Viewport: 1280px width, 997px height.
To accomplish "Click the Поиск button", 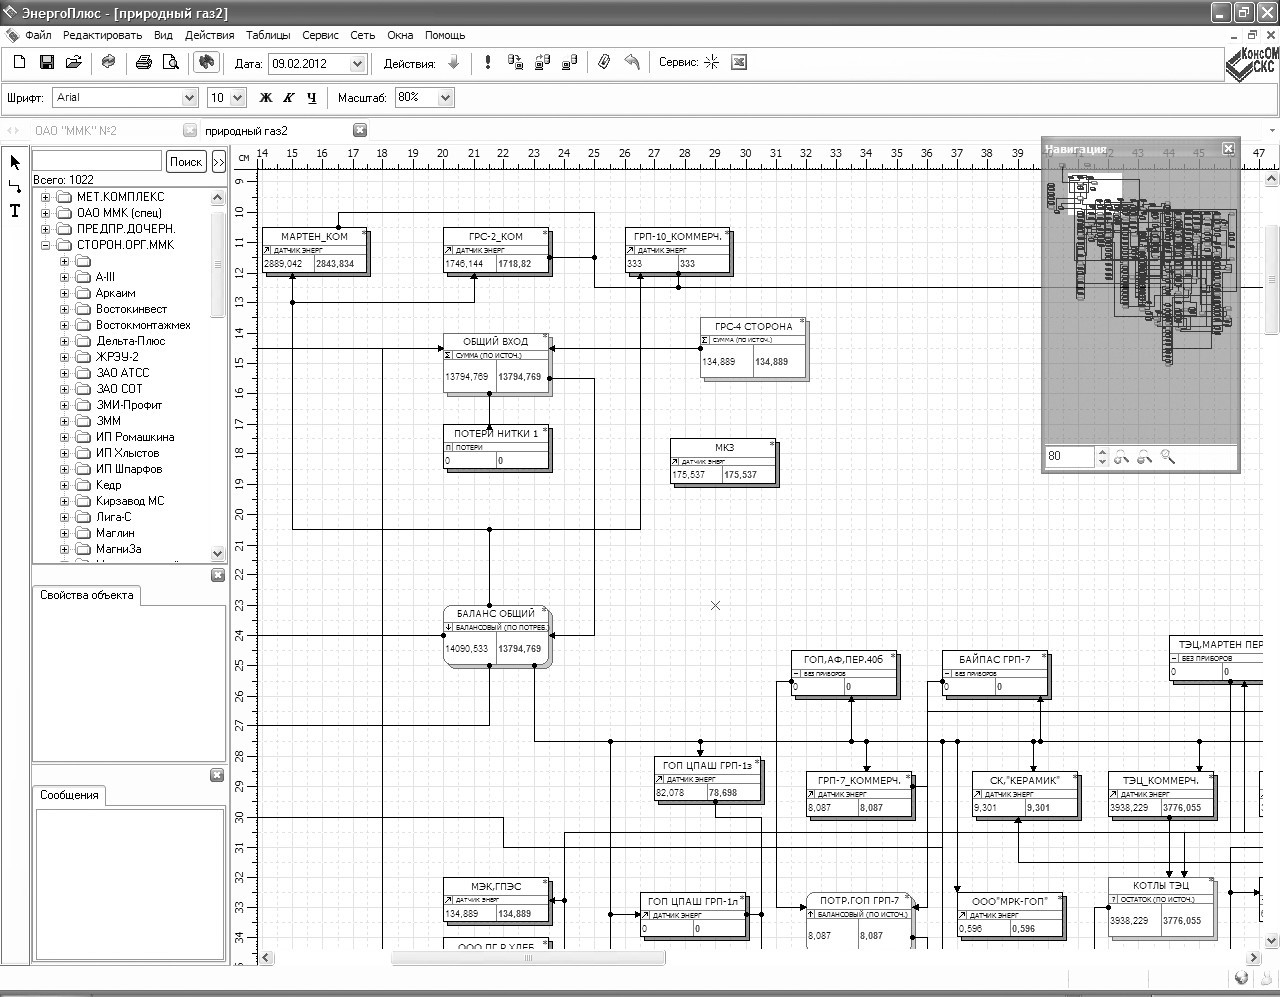I will [x=185, y=161].
